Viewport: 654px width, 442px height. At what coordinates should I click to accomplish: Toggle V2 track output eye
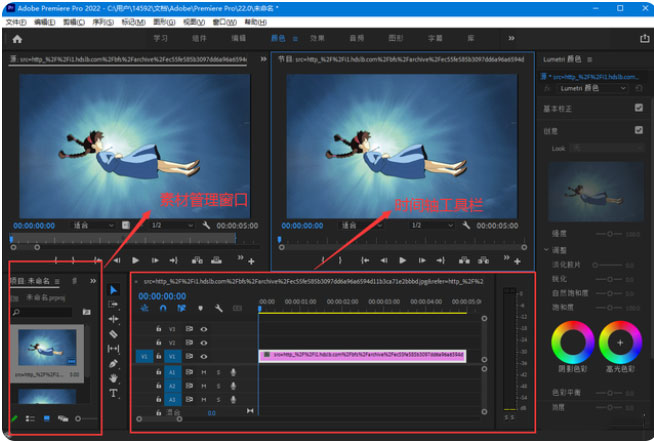coord(204,343)
